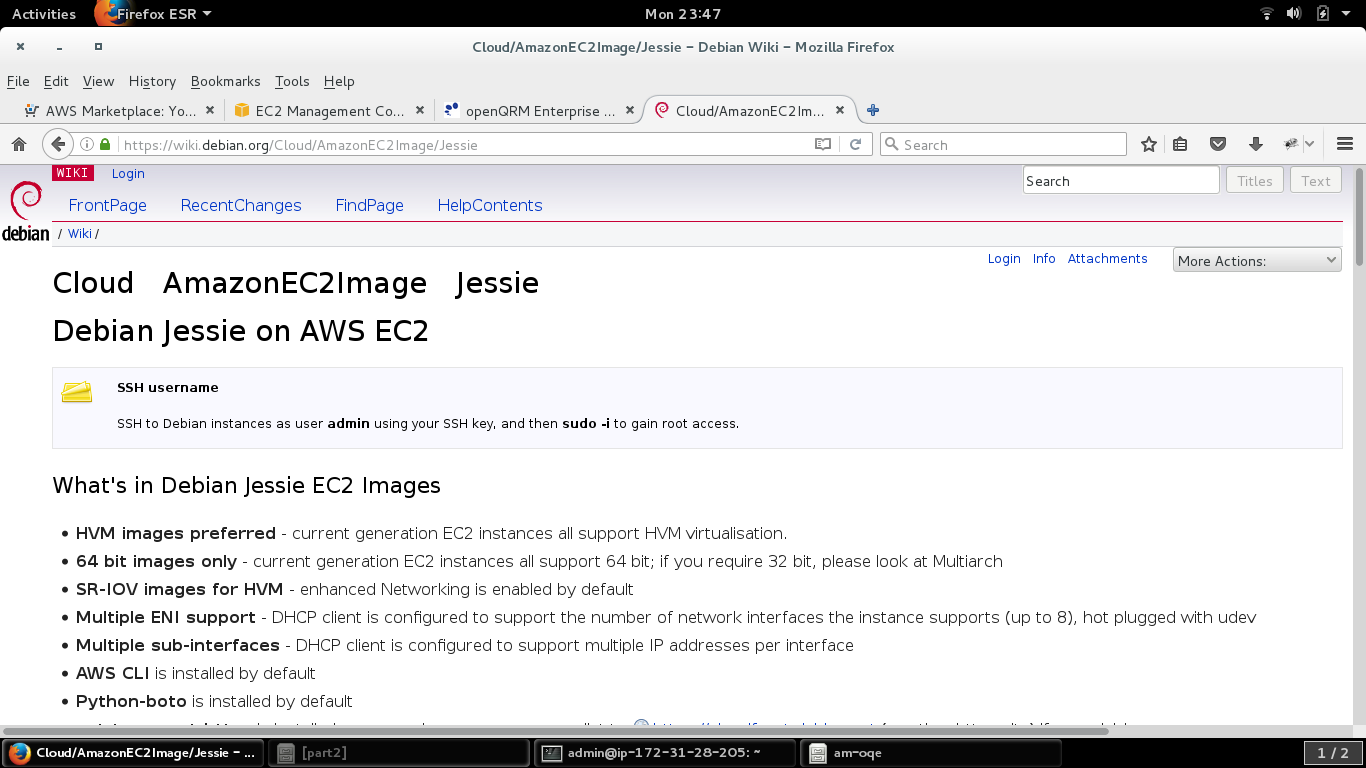Open the Wi-Fi network status icon

1267,14
